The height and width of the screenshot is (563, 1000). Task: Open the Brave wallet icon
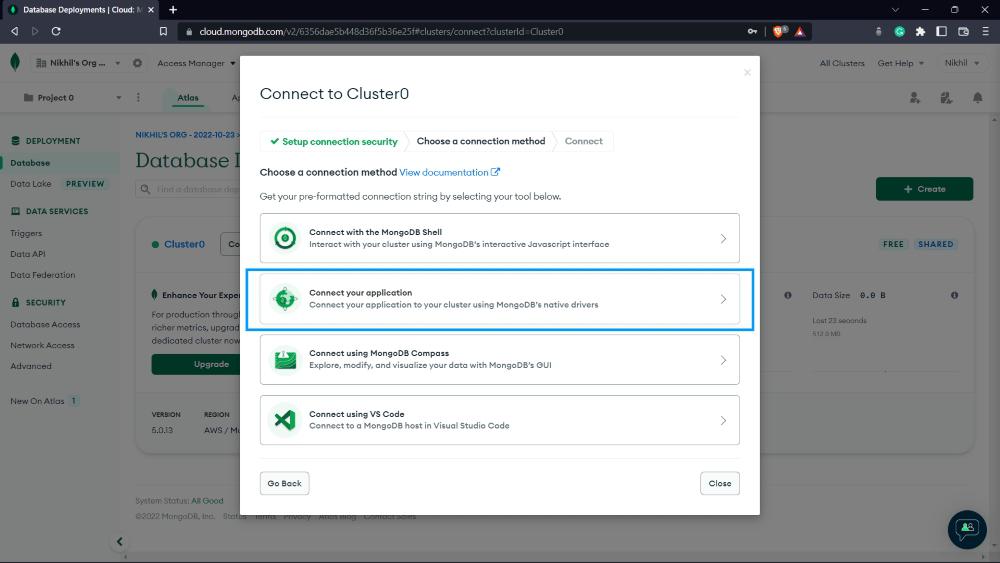[x=964, y=31]
